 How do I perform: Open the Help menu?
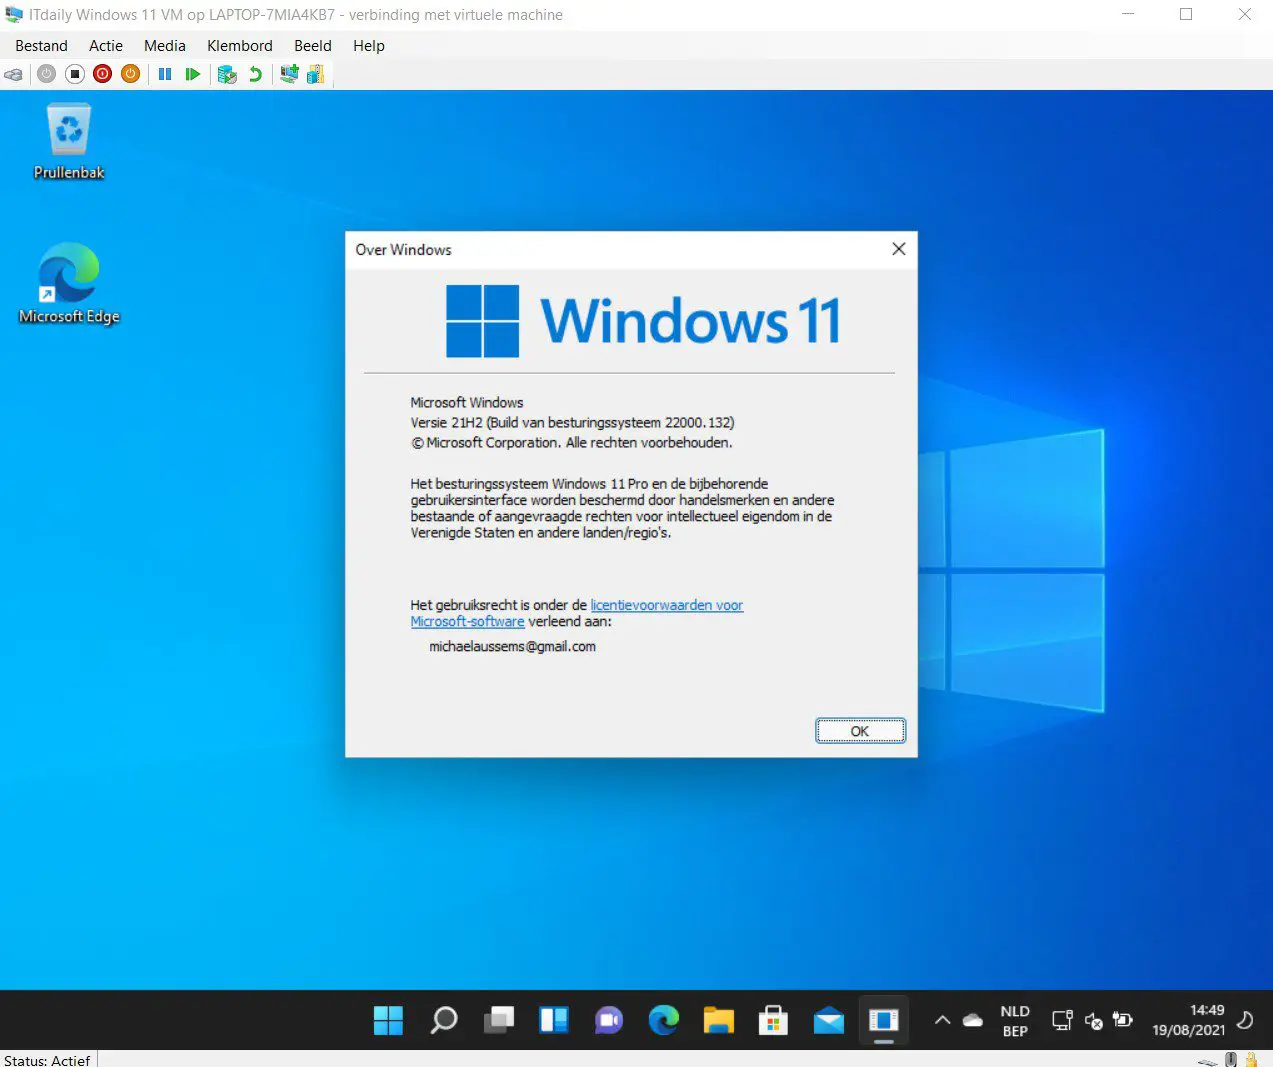pos(369,46)
